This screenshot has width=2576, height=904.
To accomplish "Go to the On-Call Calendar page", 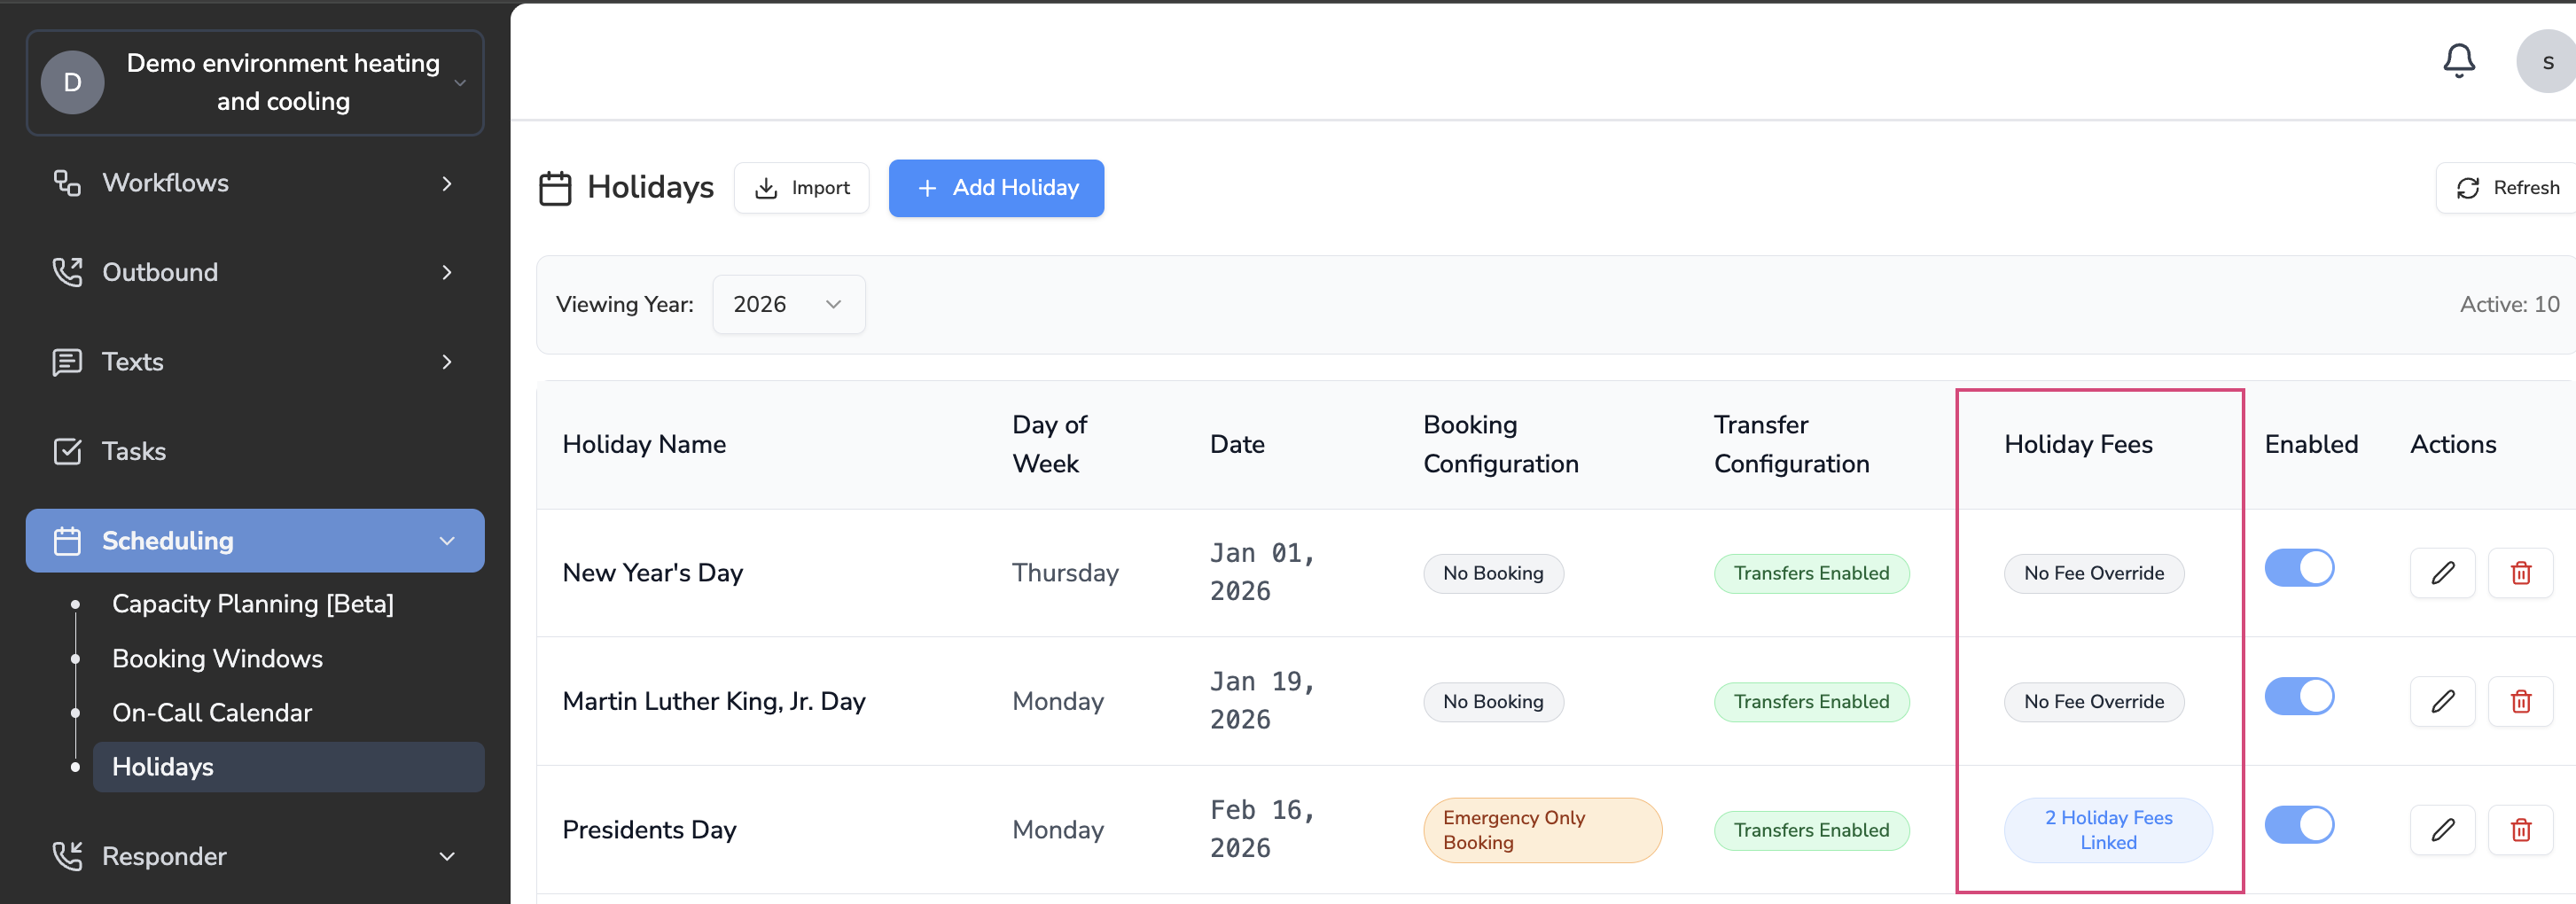I will pyautogui.click(x=212, y=712).
